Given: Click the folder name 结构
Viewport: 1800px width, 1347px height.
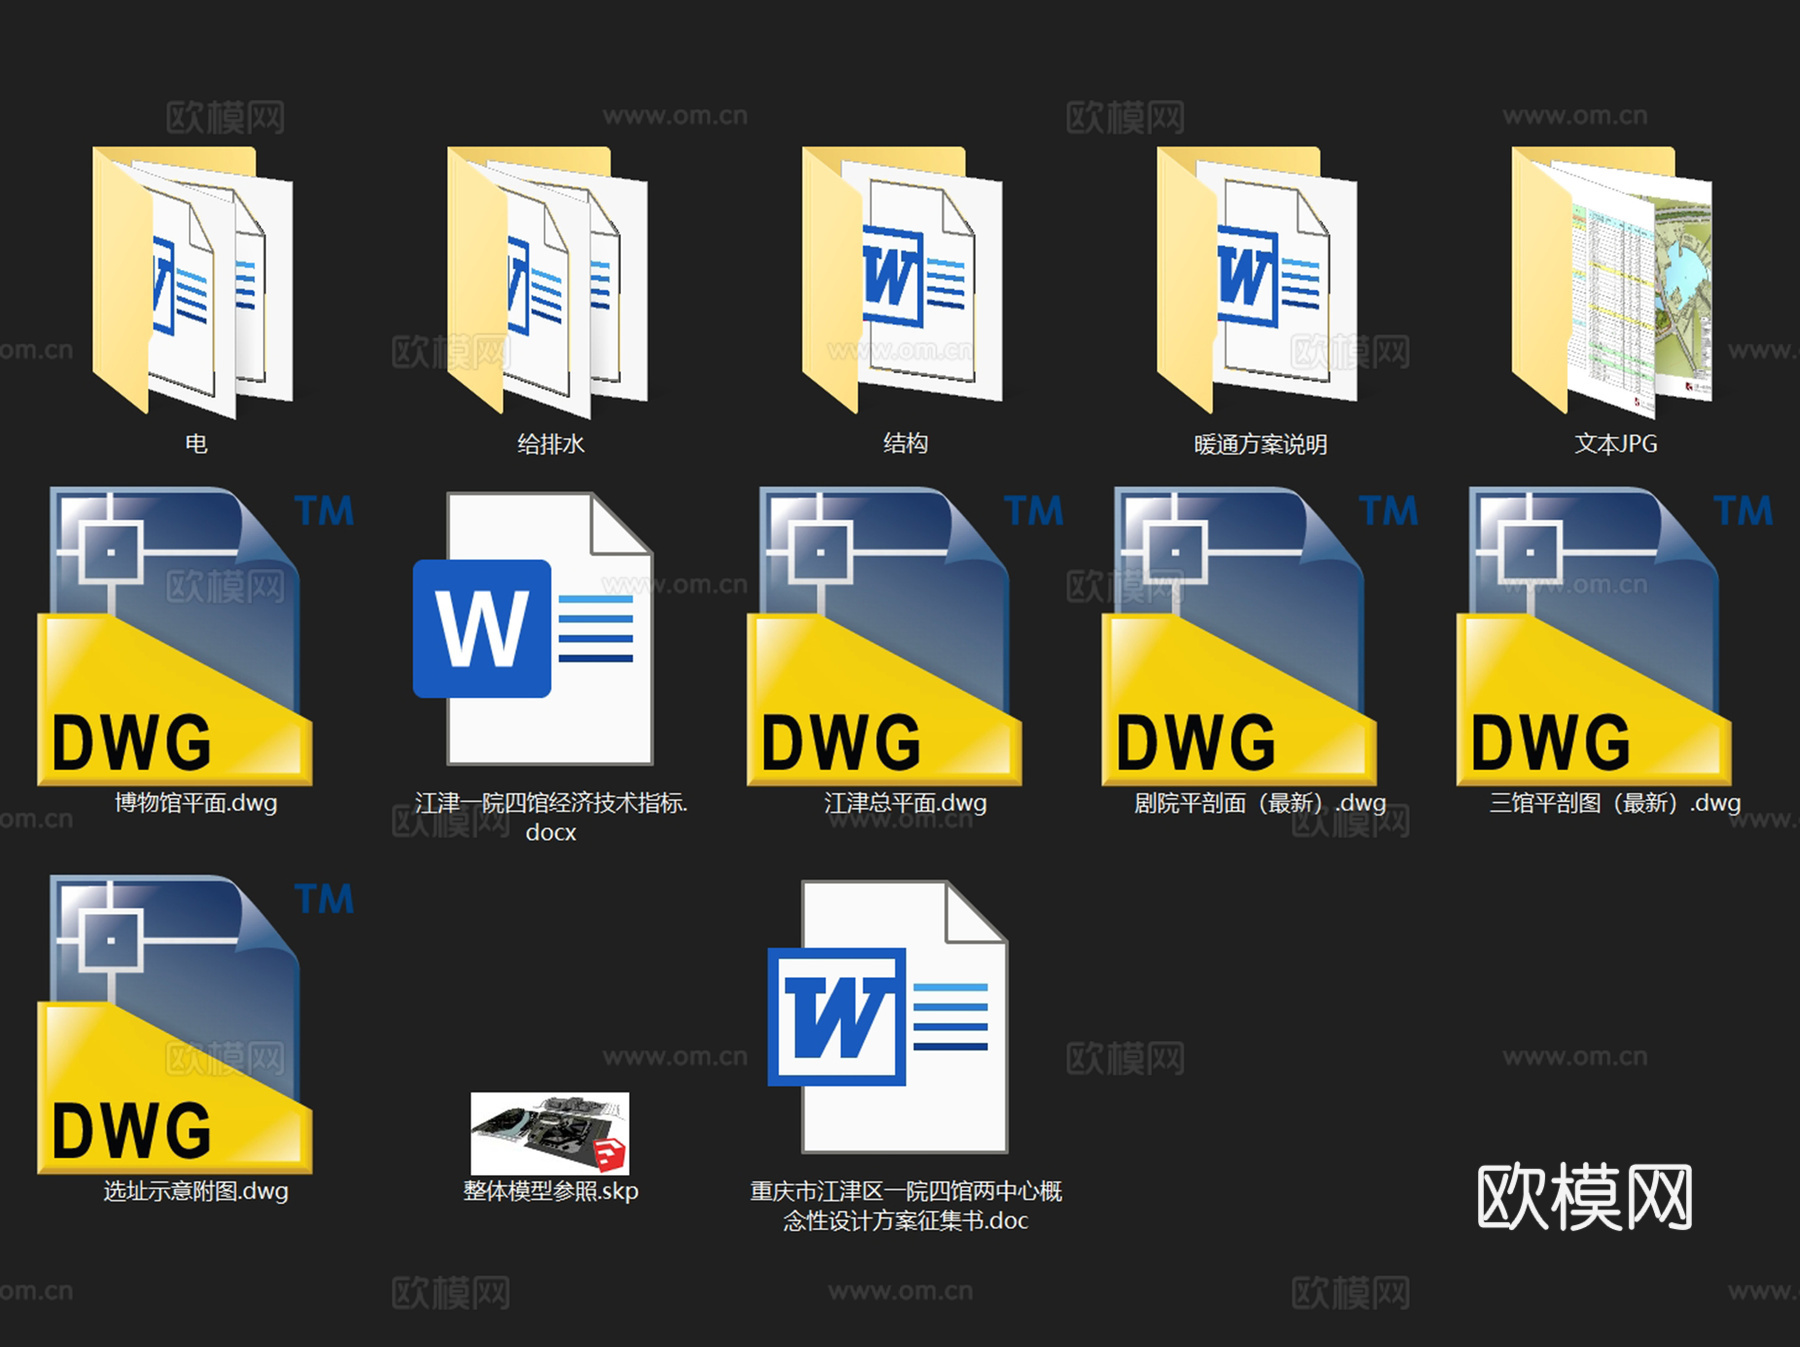Looking at the screenshot, I should click(906, 443).
